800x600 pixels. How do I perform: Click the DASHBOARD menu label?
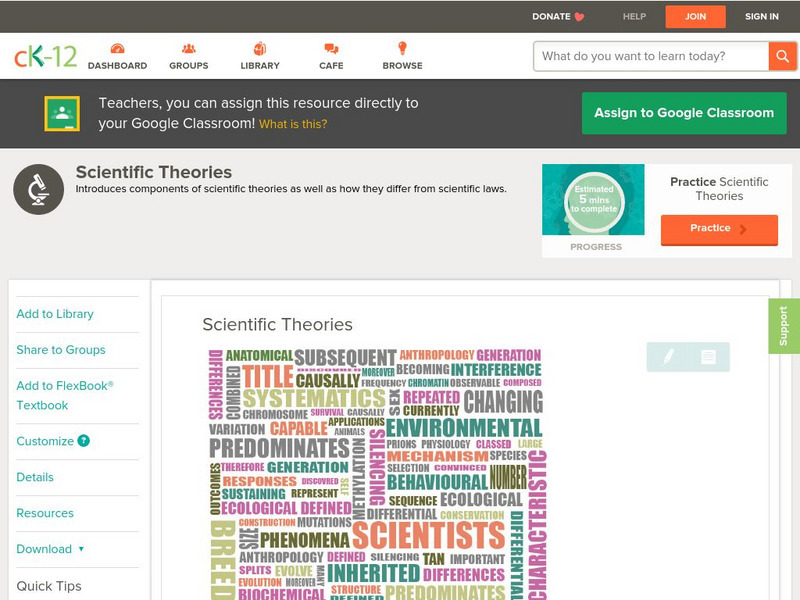pos(117,66)
